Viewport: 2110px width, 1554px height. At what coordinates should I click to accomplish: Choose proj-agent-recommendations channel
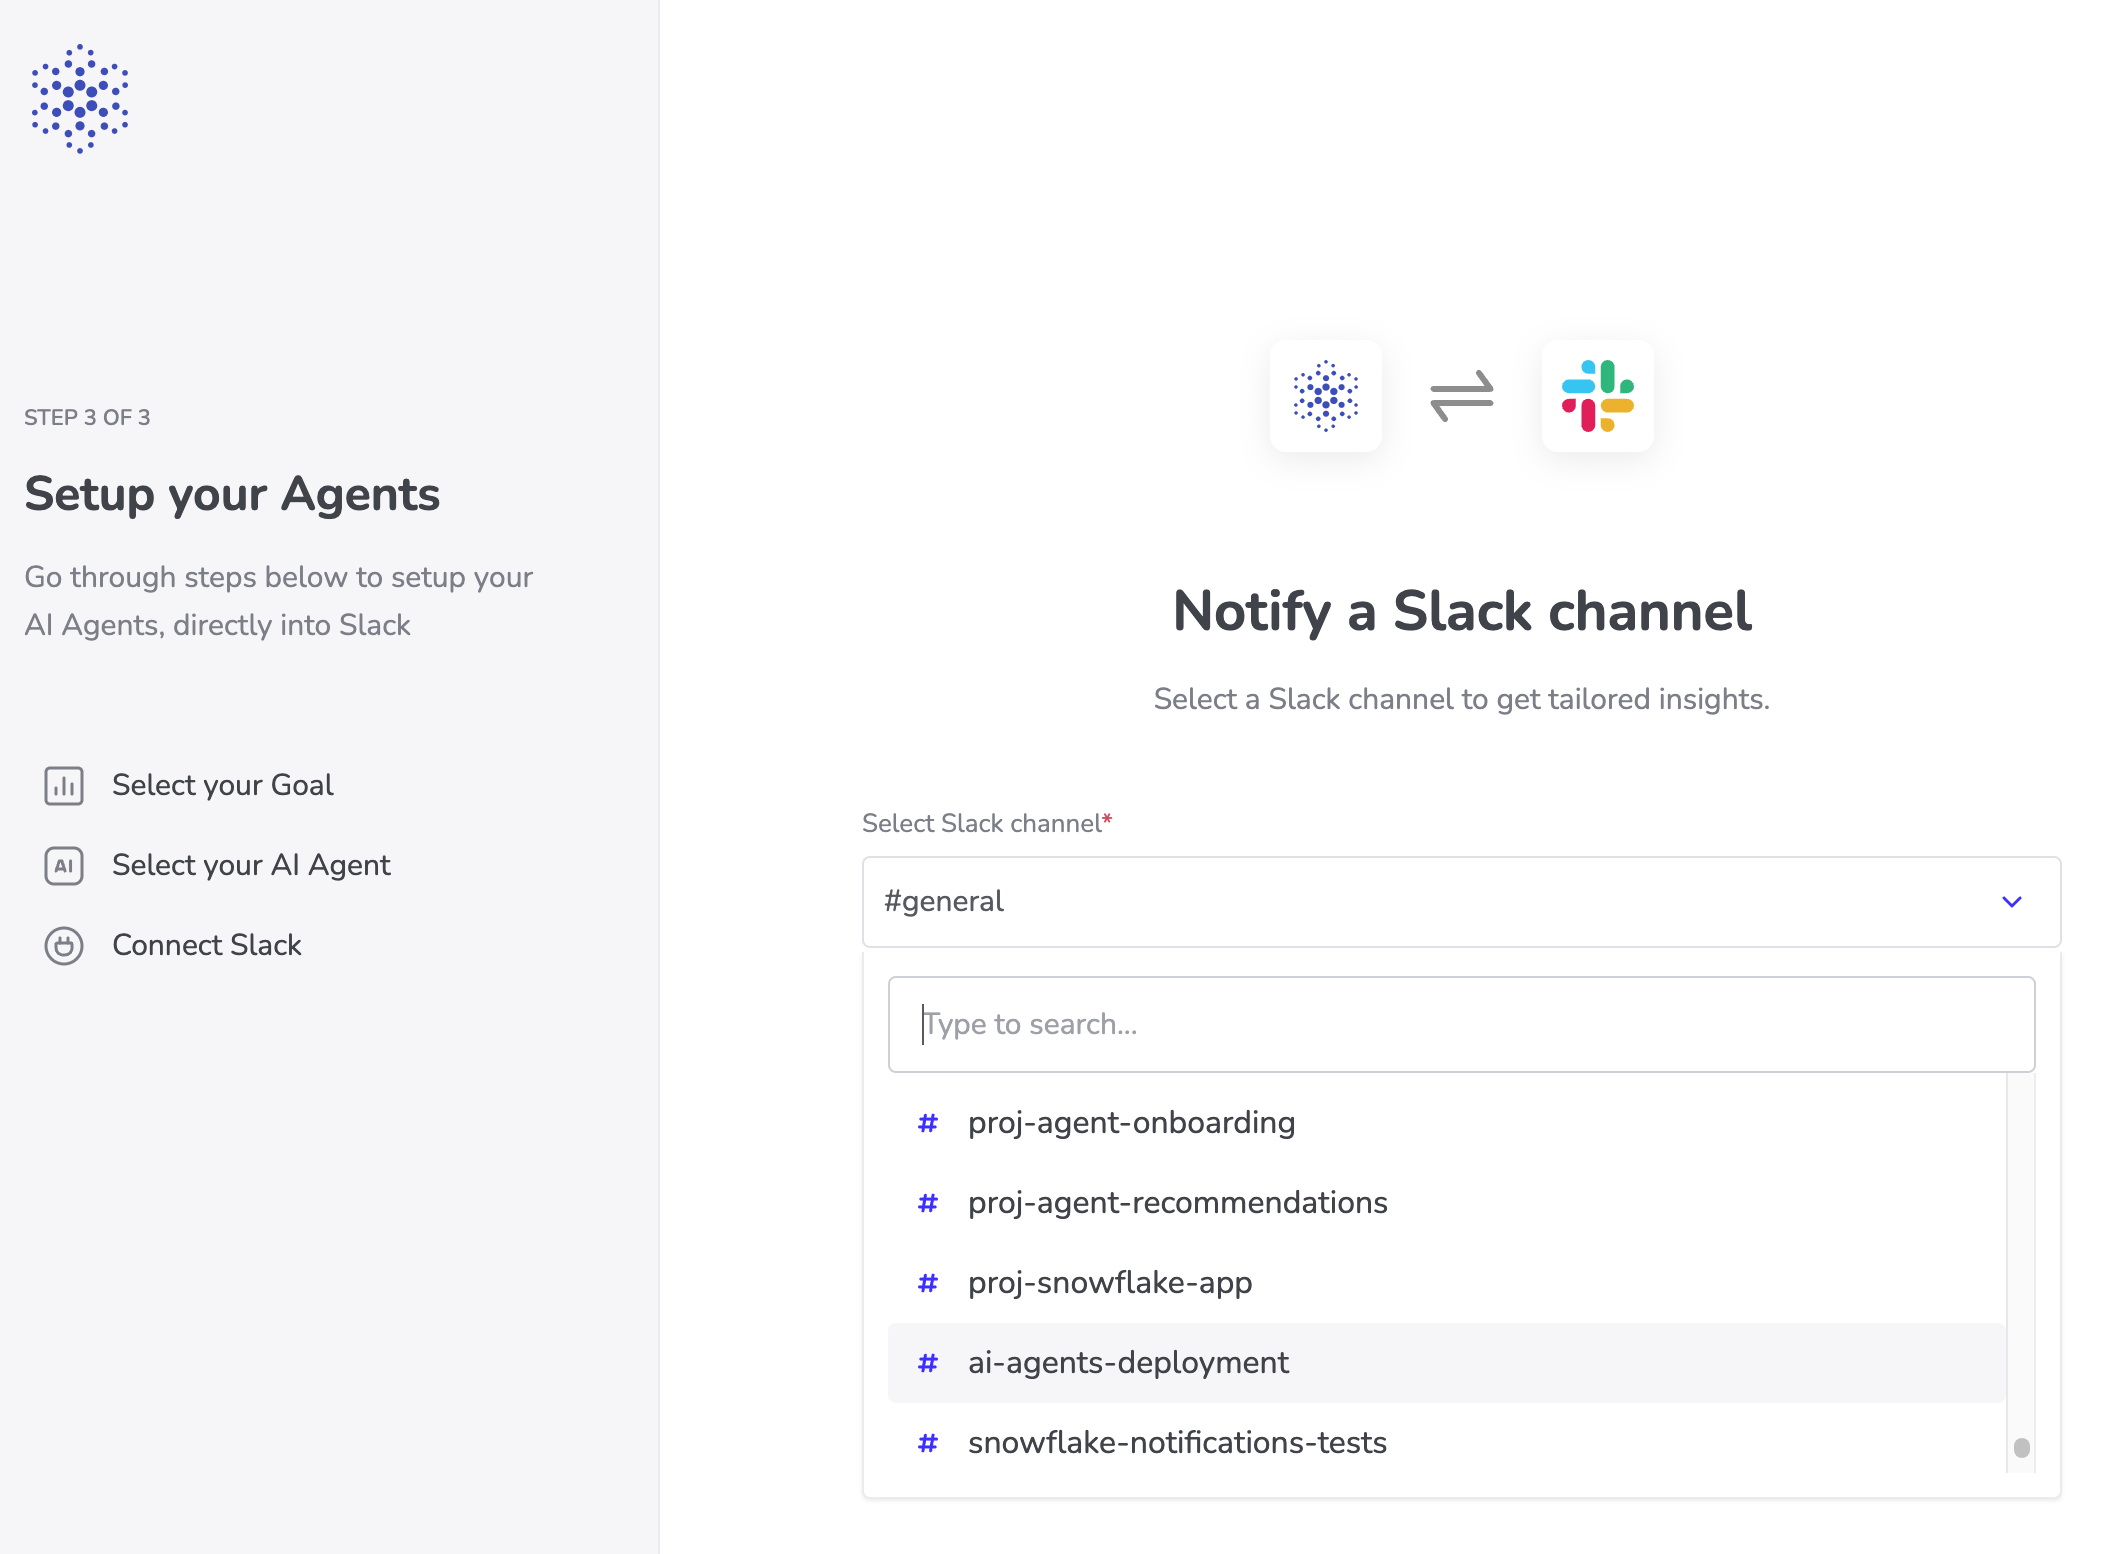[1446, 1203]
